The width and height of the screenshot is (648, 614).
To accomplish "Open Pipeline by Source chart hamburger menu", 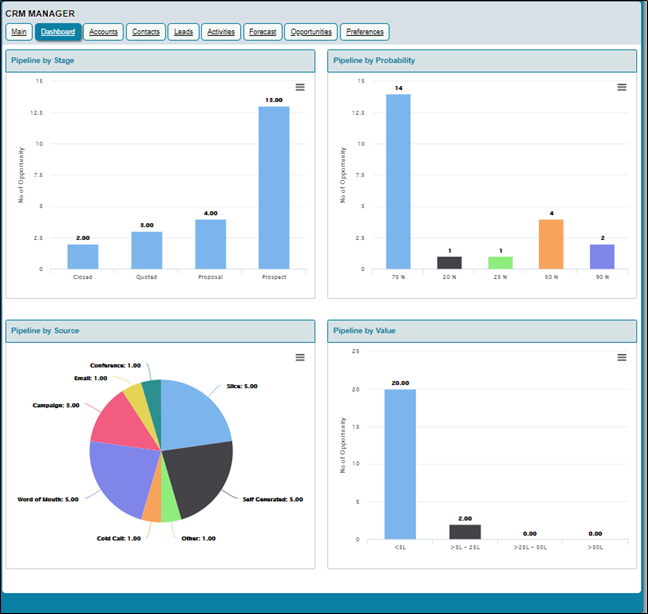I will pyautogui.click(x=300, y=358).
